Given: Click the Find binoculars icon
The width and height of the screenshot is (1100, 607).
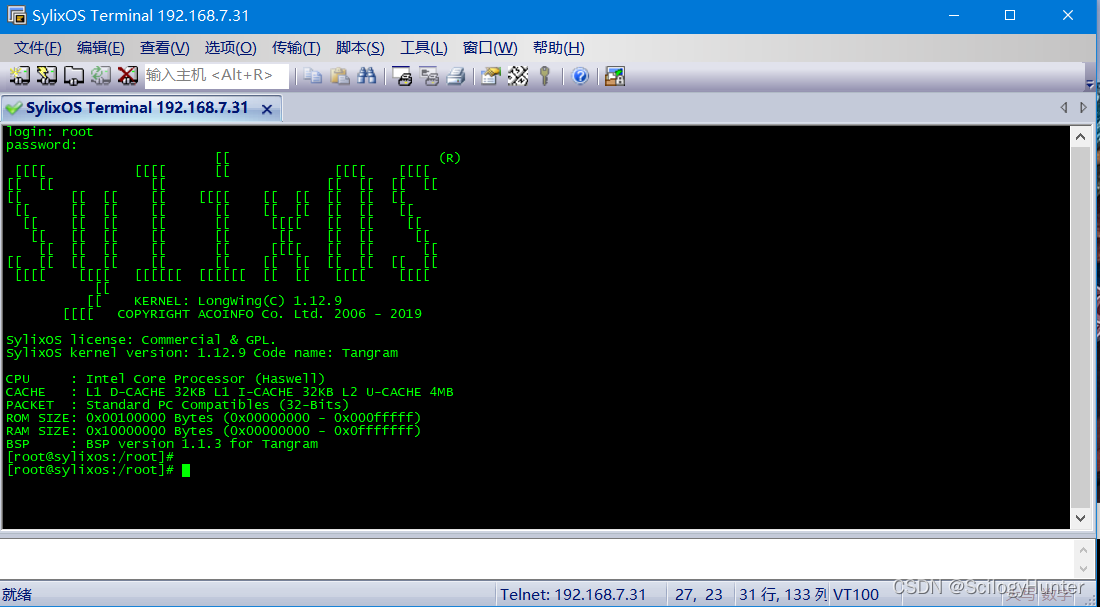Looking at the screenshot, I should pos(366,75).
